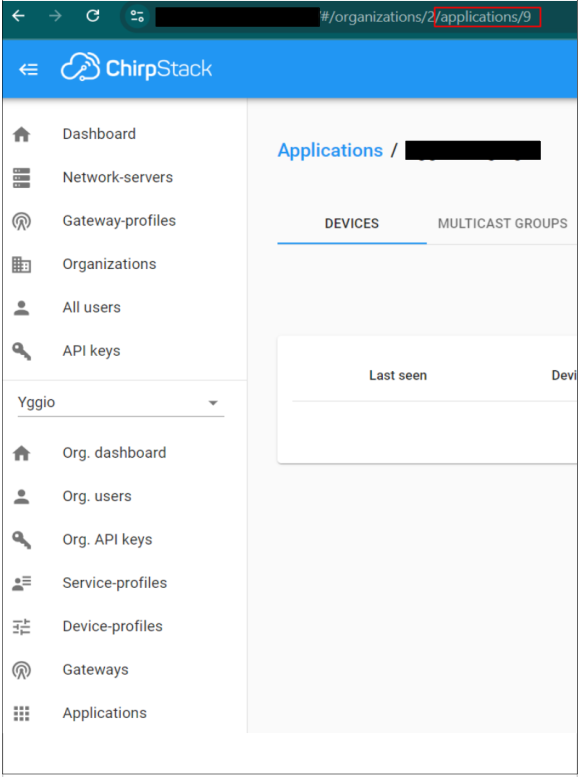Open Device-profiles in the sidebar
The width and height of the screenshot is (580, 777).
[x=112, y=626]
